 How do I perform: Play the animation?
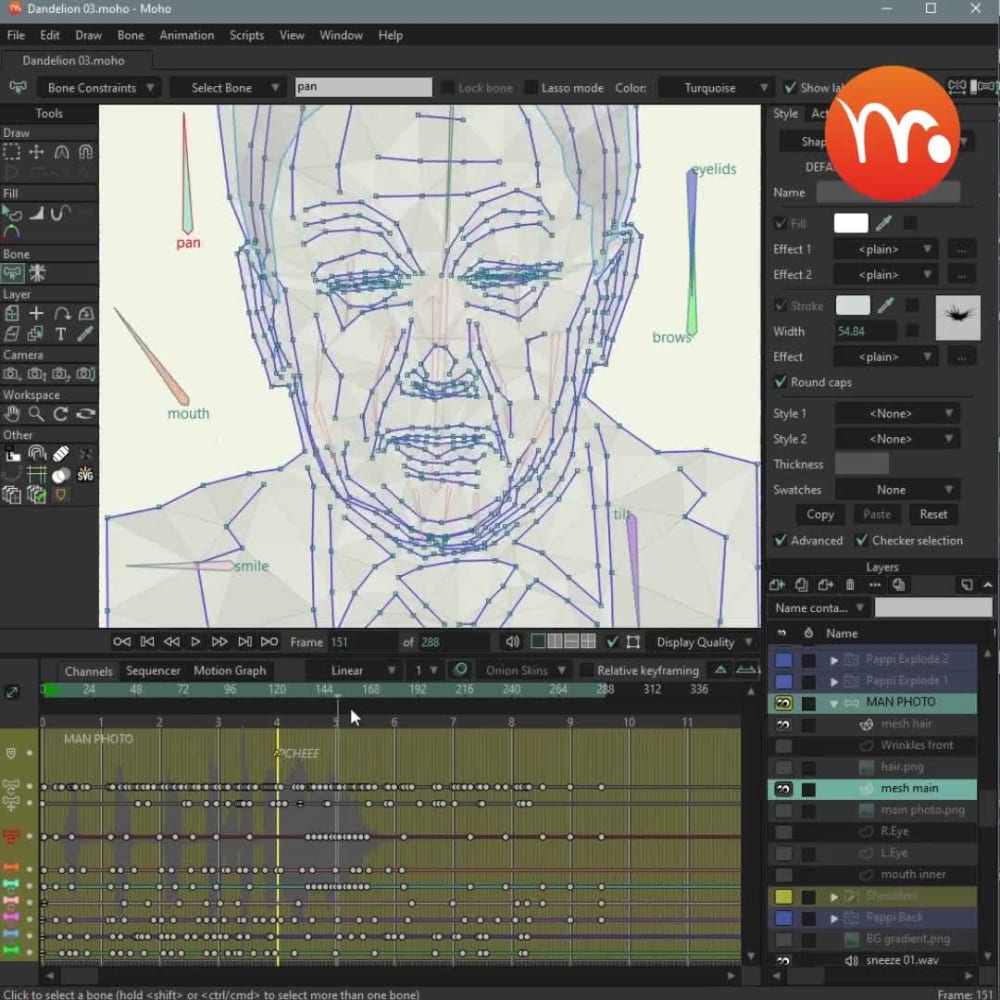195,642
